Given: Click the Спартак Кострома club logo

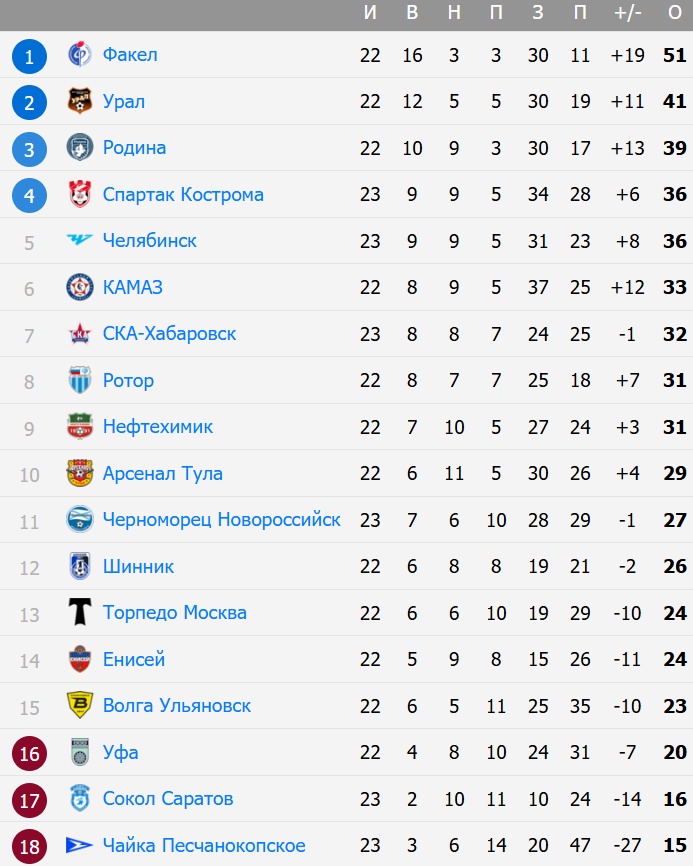Looking at the screenshot, I should coord(80,194).
